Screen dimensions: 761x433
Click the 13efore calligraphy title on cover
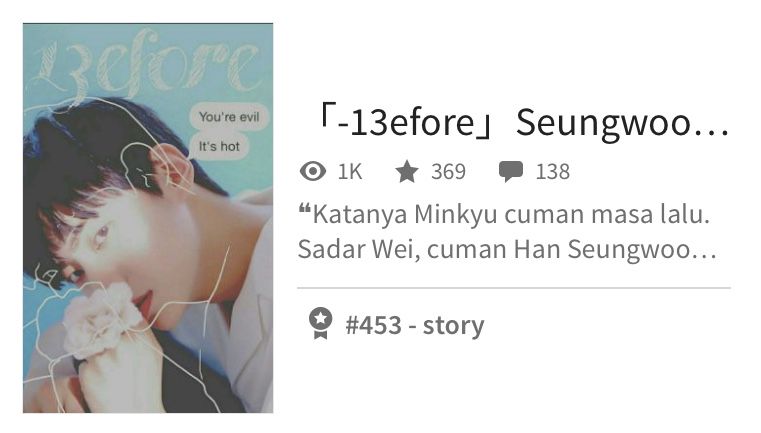pyautogui.click(x=146, y=63)
